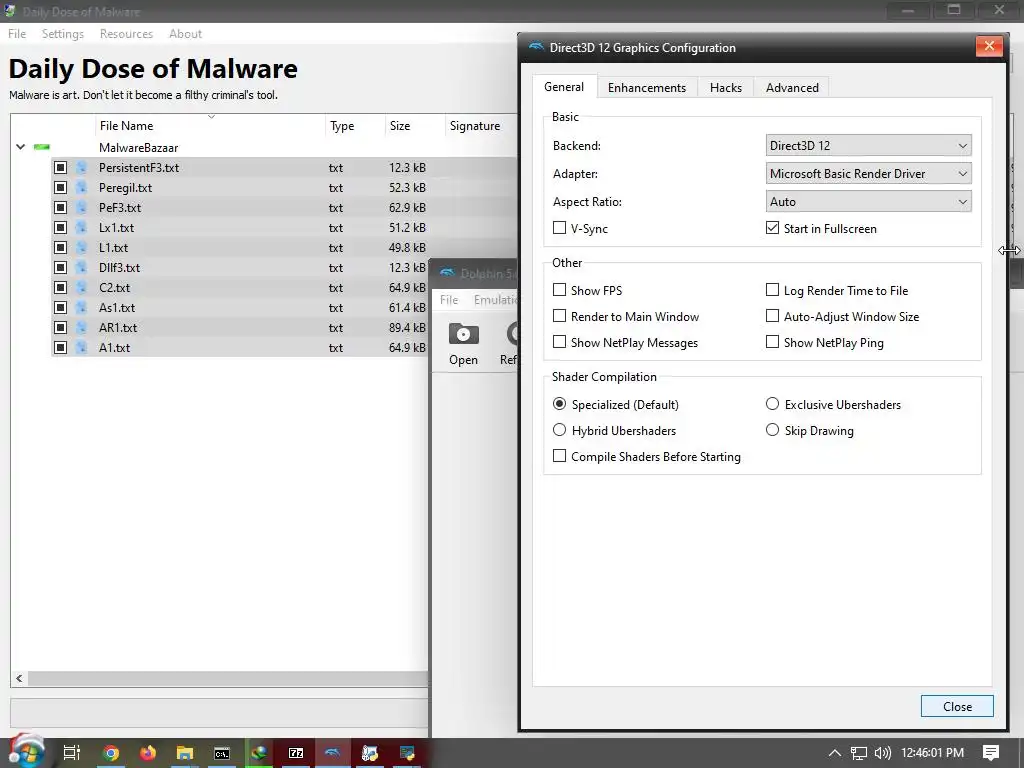Click the file icon beside PeF3.txt
Viewport: 1024px width, 768px height.
(81, 208)
